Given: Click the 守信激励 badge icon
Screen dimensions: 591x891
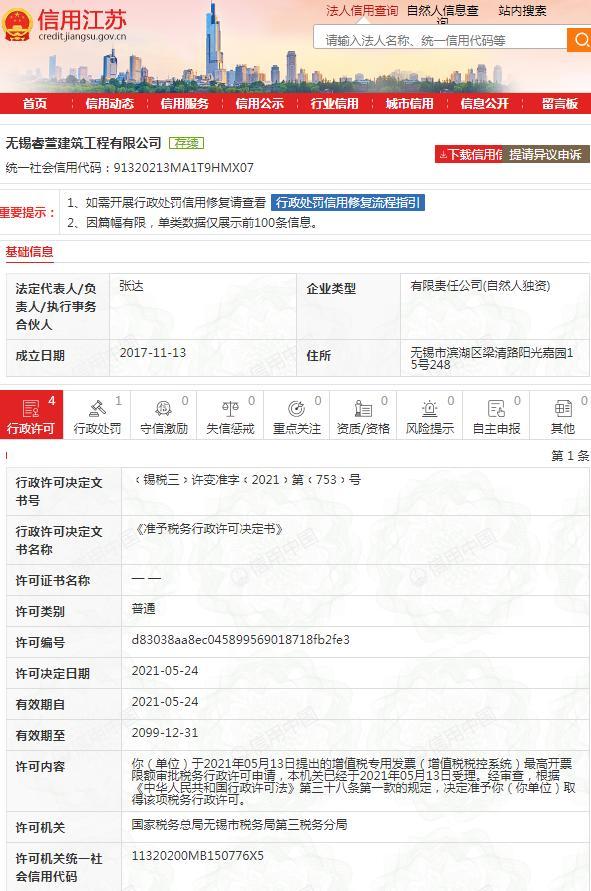Looking at the screenshot, I should (x=164, y=408).
